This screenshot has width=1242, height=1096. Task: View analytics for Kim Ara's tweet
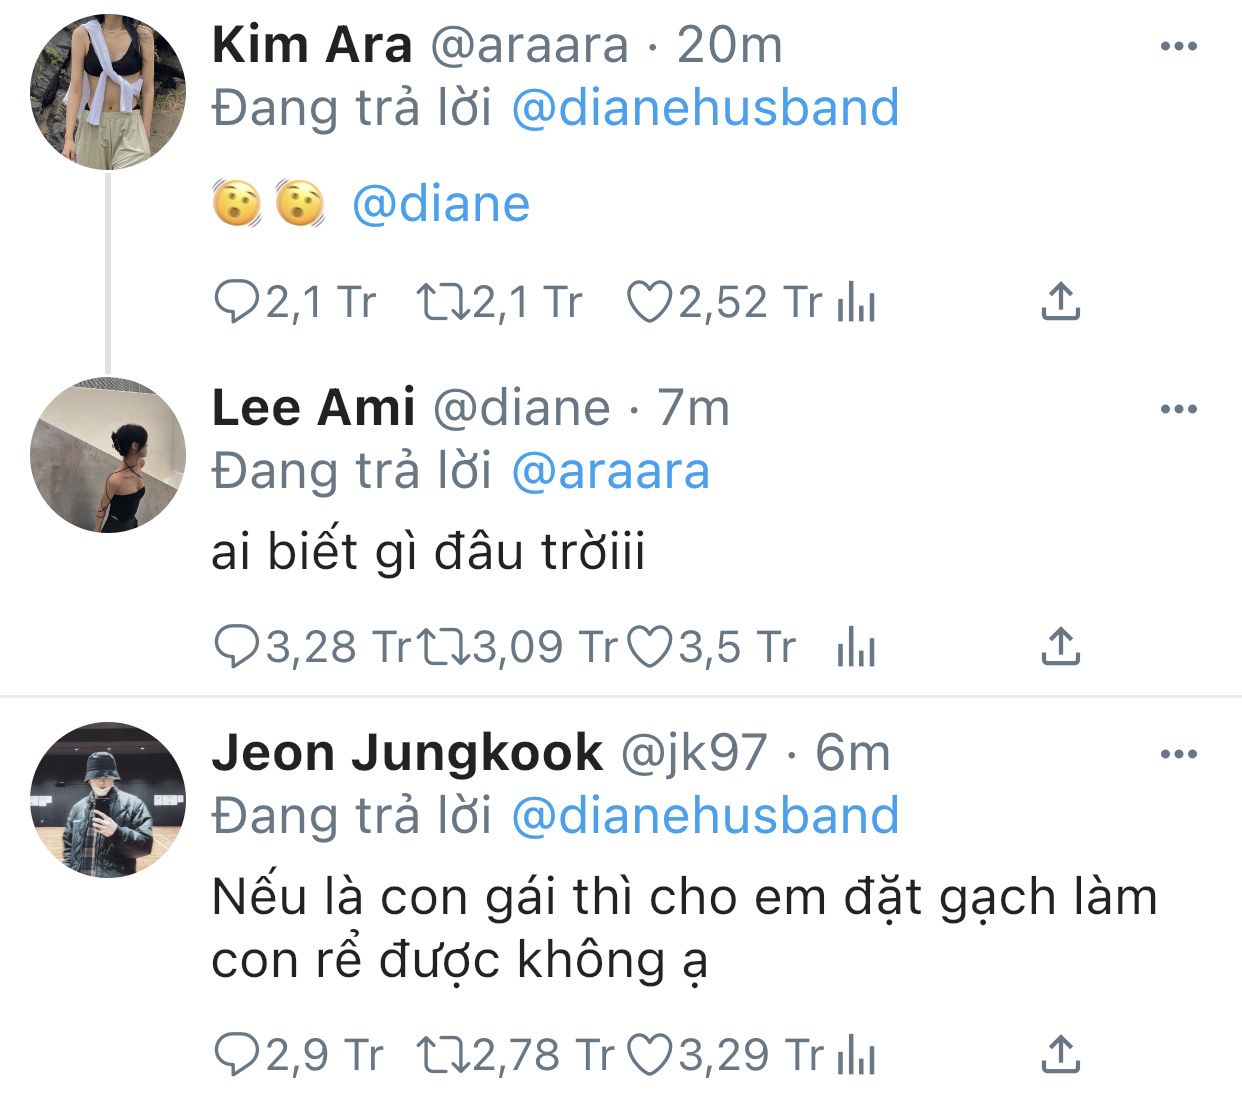[x=856, y=302]
